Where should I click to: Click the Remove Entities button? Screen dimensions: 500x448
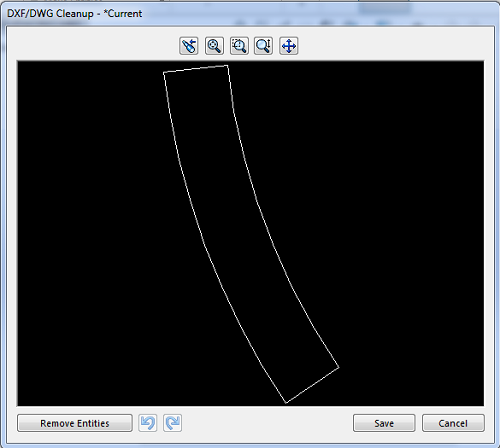(75, 423)
